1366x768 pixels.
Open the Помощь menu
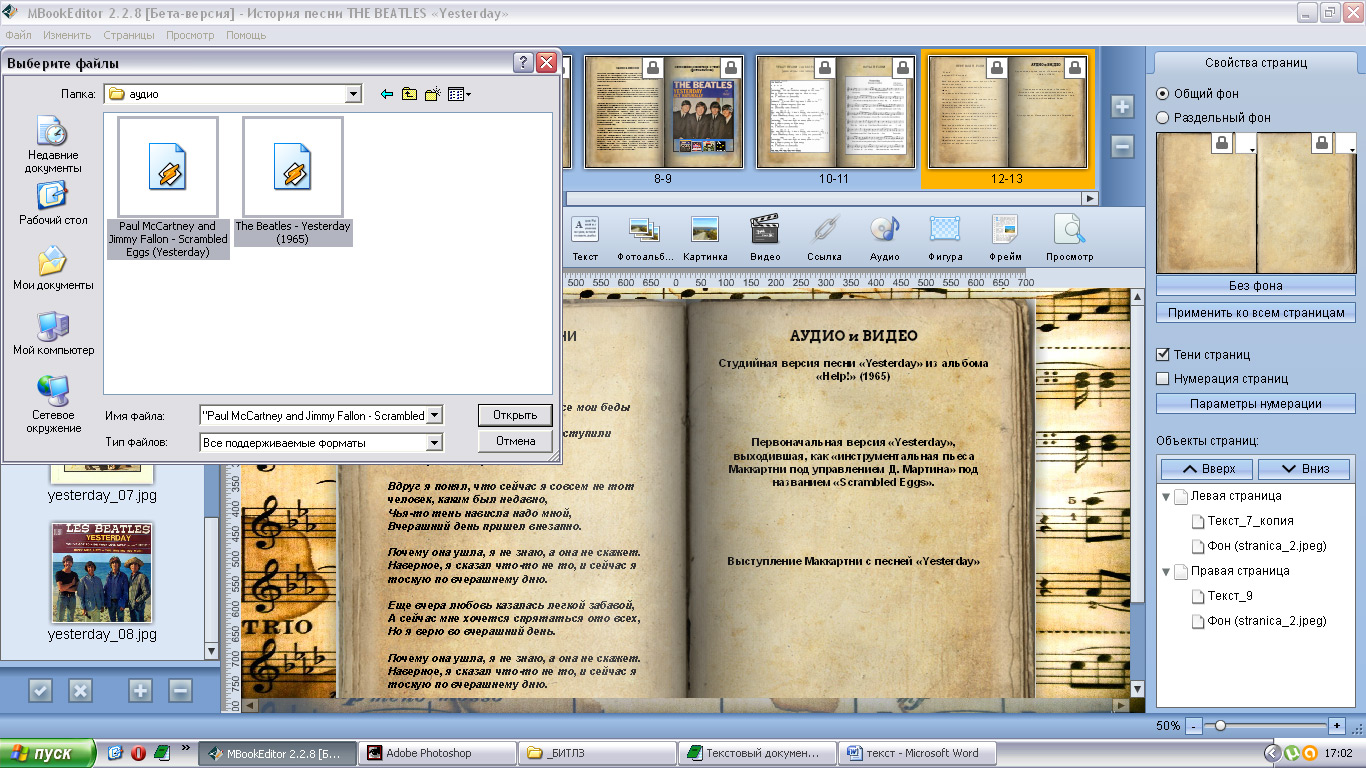tap(246, 35)
